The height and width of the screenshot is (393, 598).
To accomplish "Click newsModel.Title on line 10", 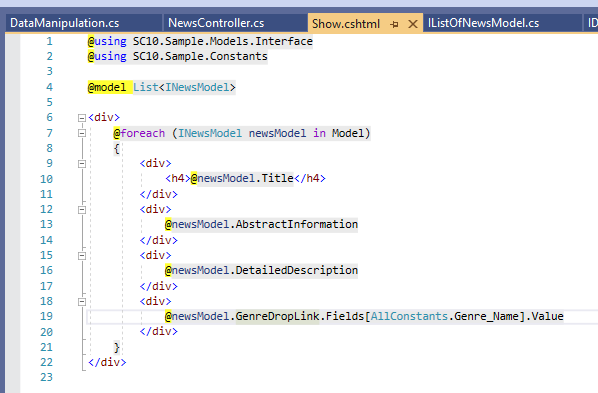I will point(245,178).
